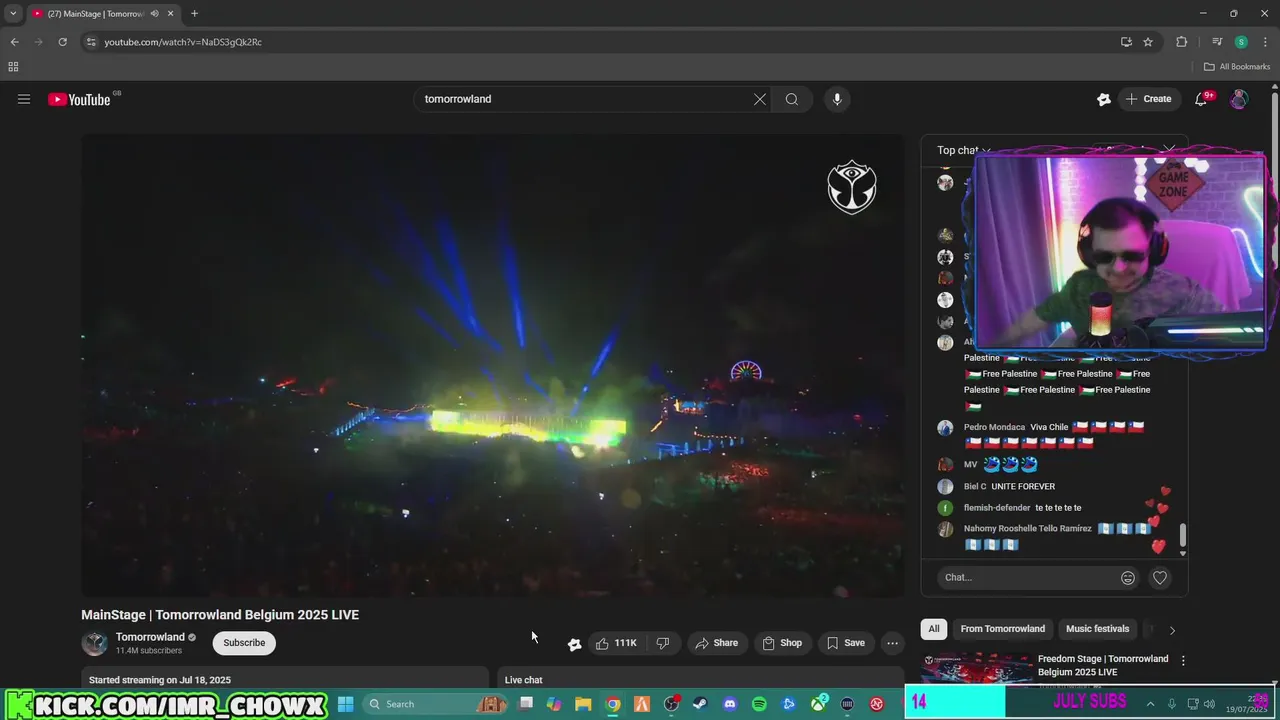The height and width of the screenshot is (720, 1280).
Task: Clear the tomorrowland search text
Action: tap(760, 99)
